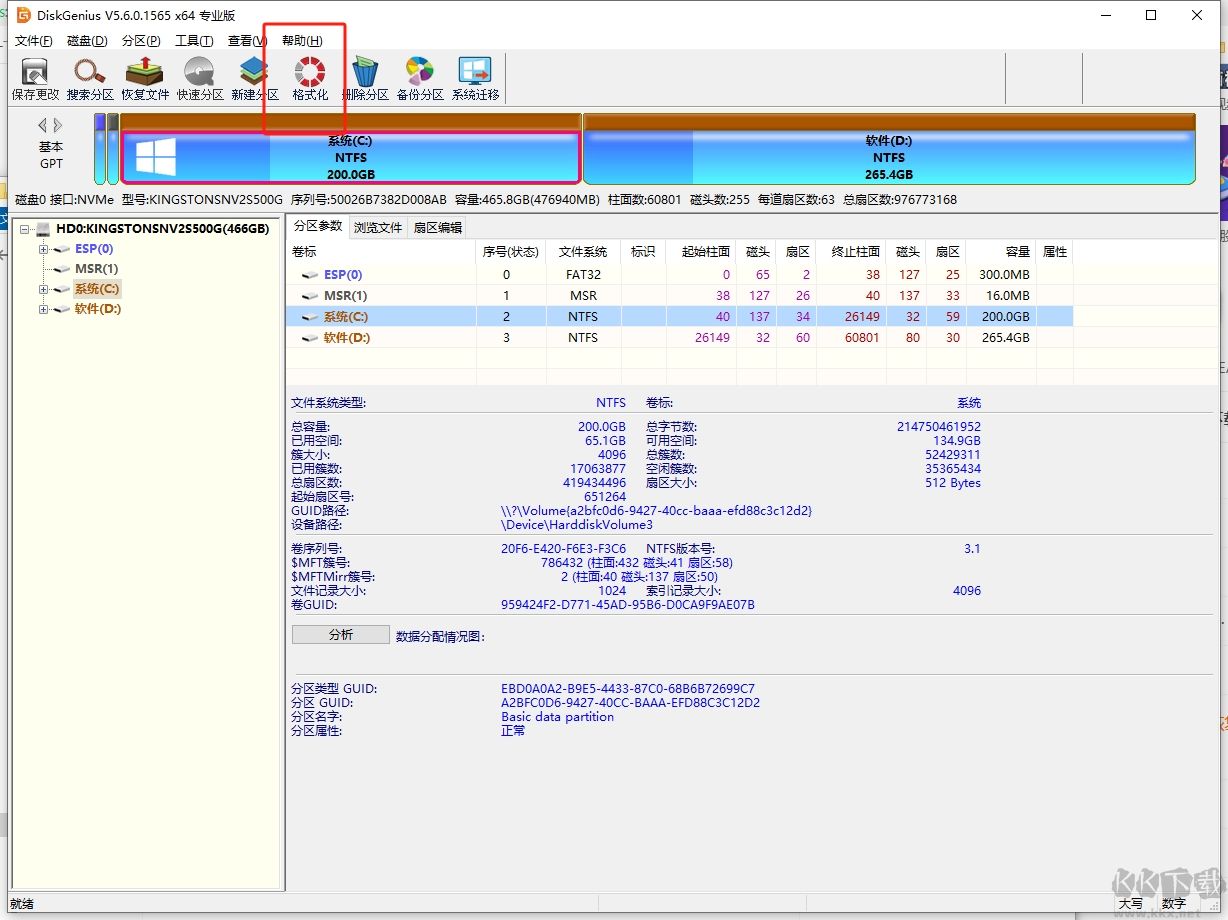
Task: Collapse the HD0:KINGSTONSNV2S500G disk node
Action: [x=26, y=229]
